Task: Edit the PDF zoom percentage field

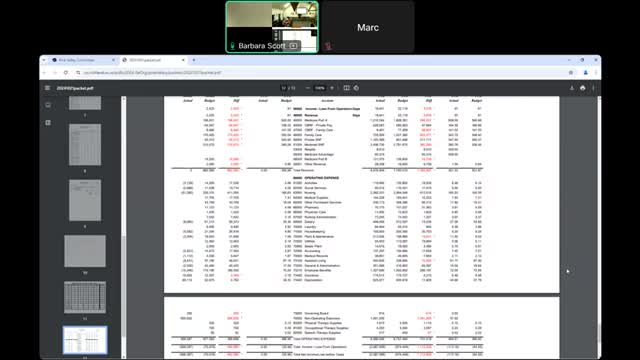Action: (x=320, y=88)
